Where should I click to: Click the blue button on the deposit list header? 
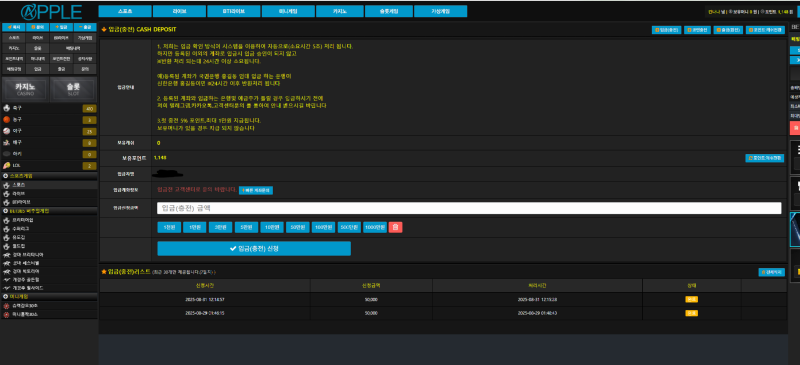pyautogui.click(x=771, y=272)
